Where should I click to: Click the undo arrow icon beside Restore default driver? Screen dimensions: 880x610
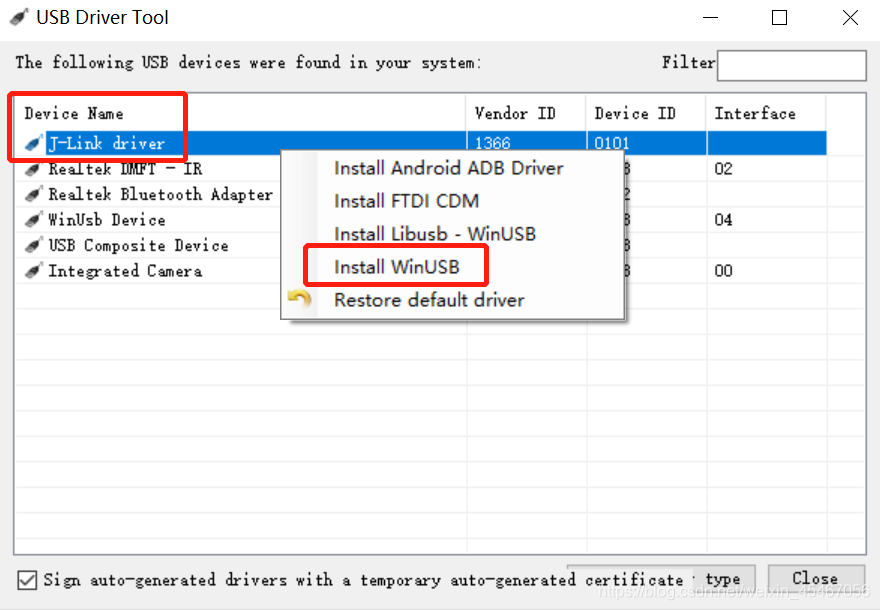coord(299,299)
